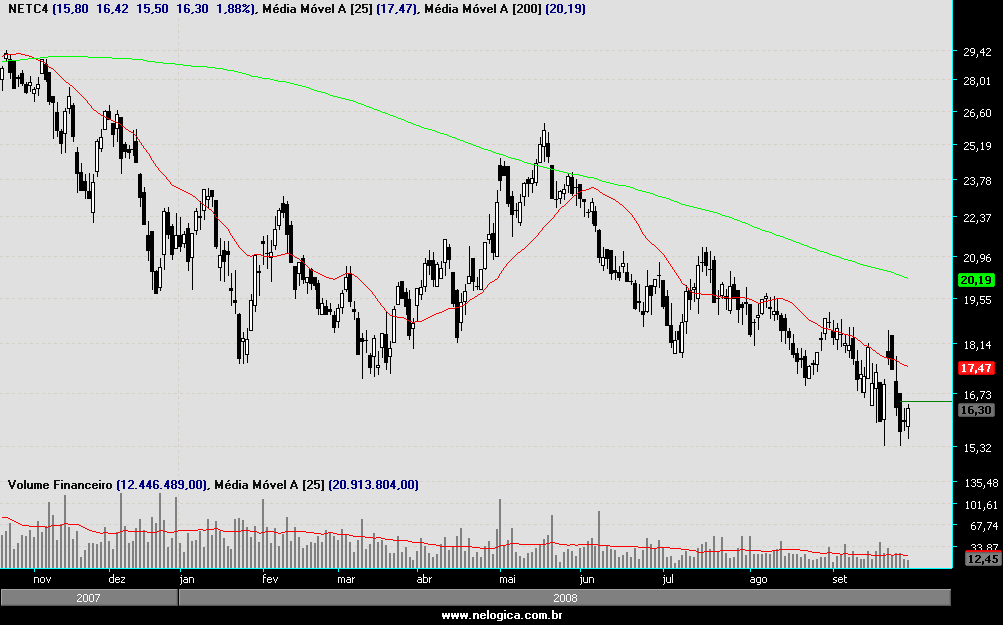Screen dimensions: 1003x625
Task: Click the 2007 year bar
Action: point(89,598)
